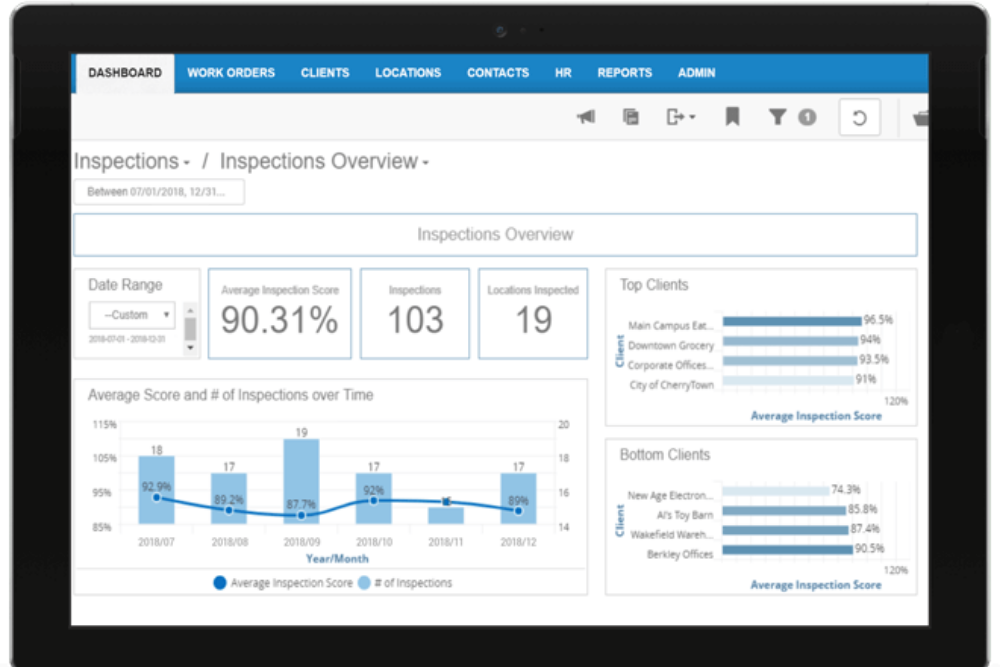Click the Date Range list scroll-up arrow
This screenshot has width=1000, height=667.
[x=190, y=310]
